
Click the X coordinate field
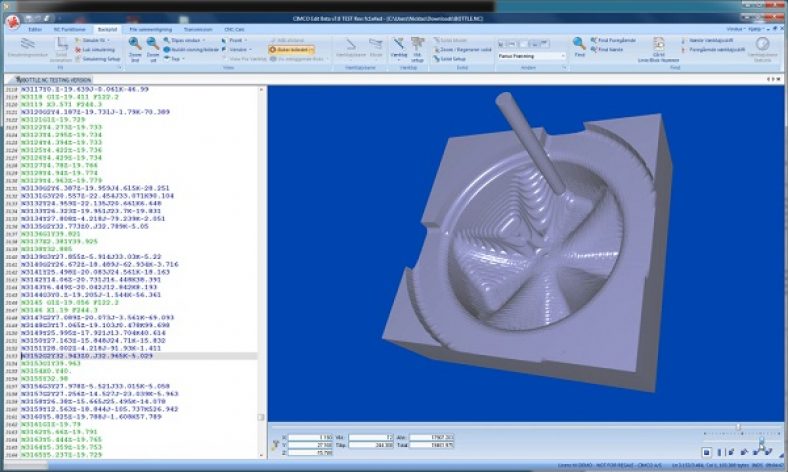click(311, 438)
